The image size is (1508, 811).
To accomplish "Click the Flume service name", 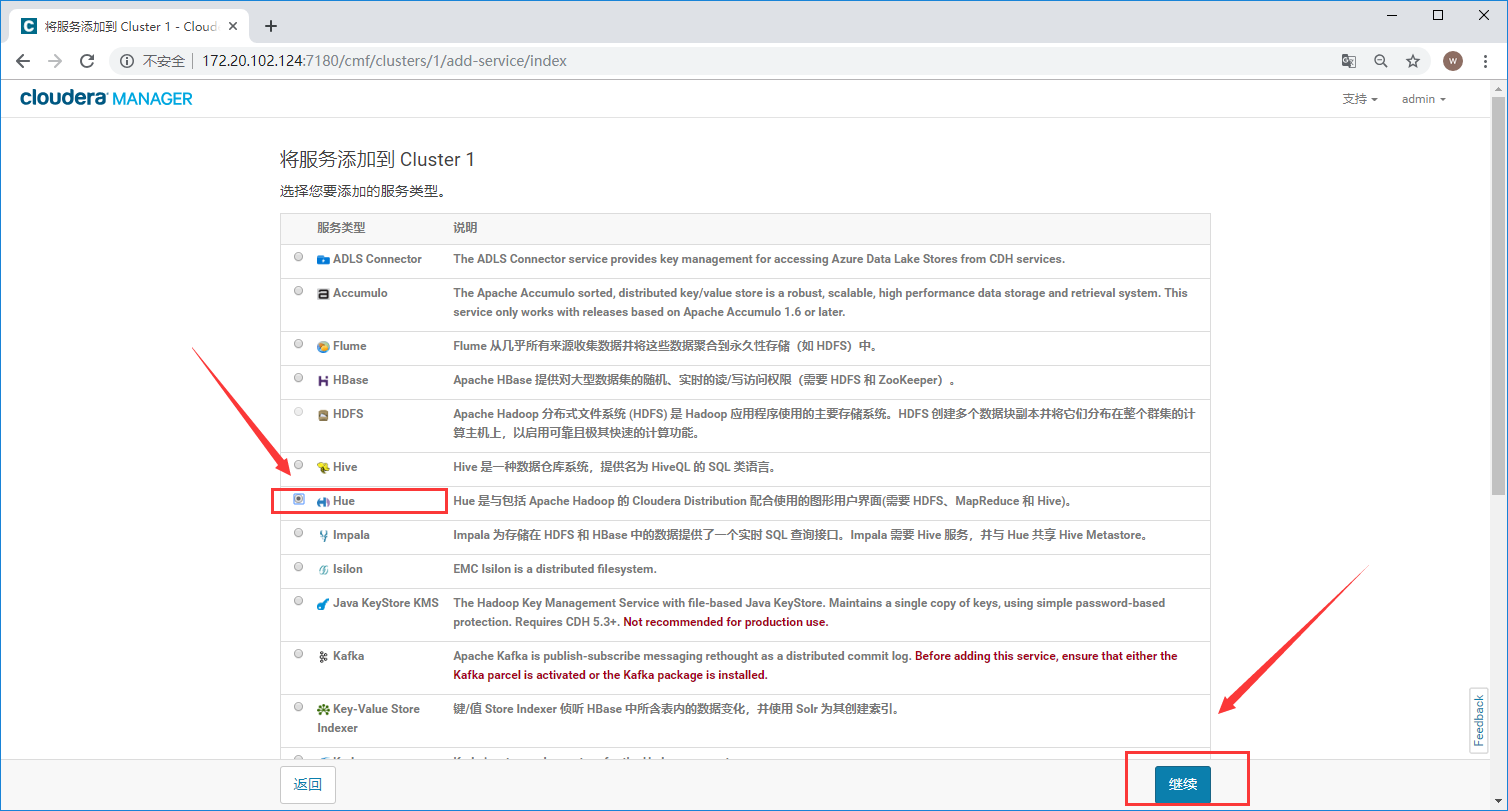I will click(350, 346).
